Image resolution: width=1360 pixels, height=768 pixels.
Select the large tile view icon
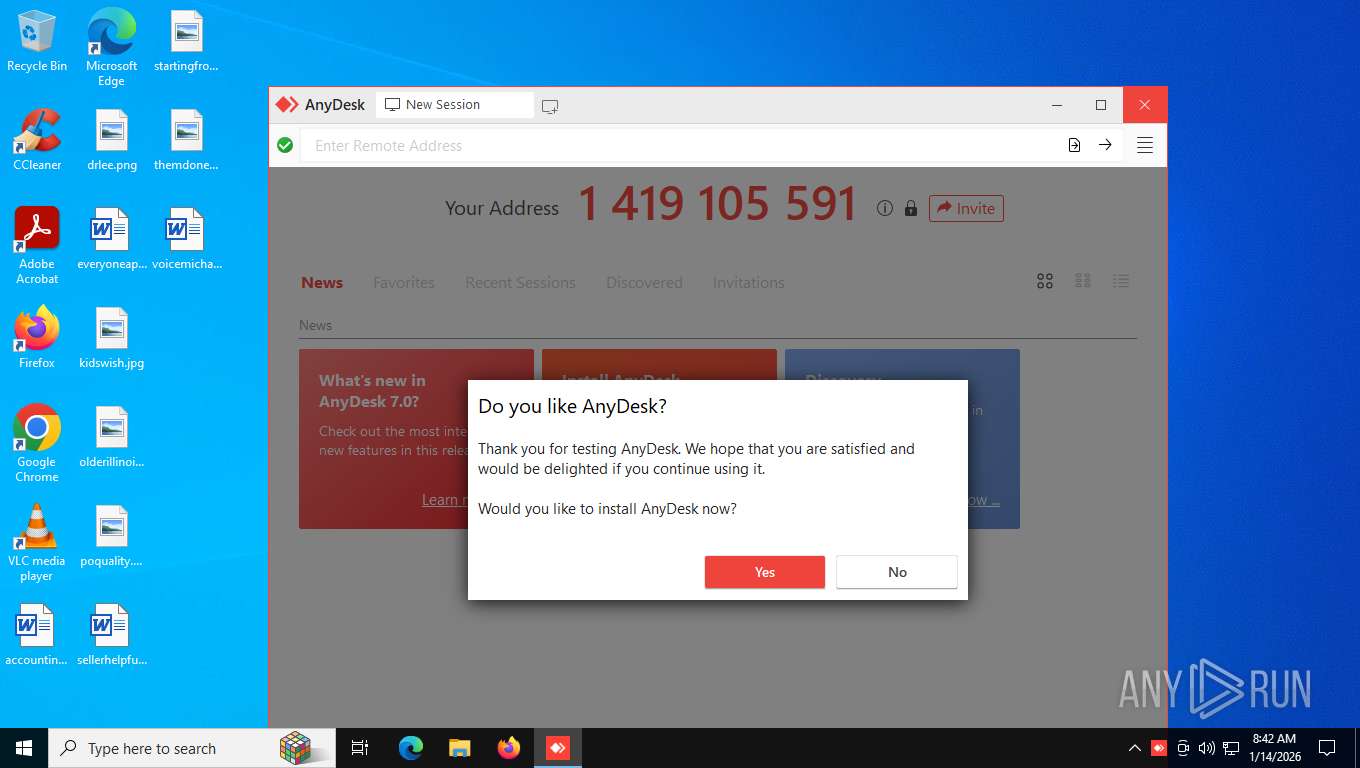tap(1045, 282)
